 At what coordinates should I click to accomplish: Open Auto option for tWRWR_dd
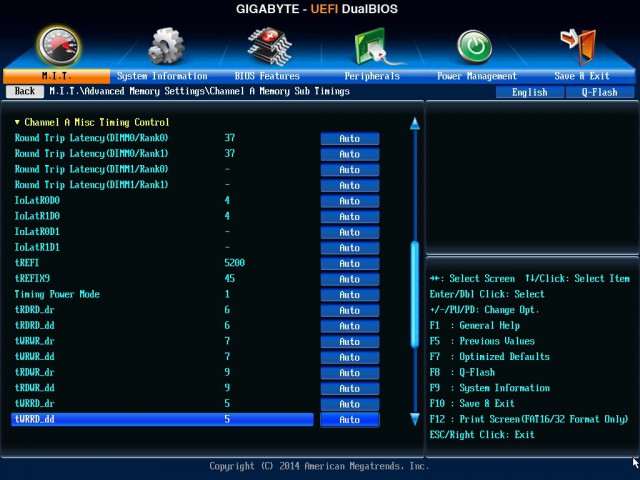pos(350,357)
